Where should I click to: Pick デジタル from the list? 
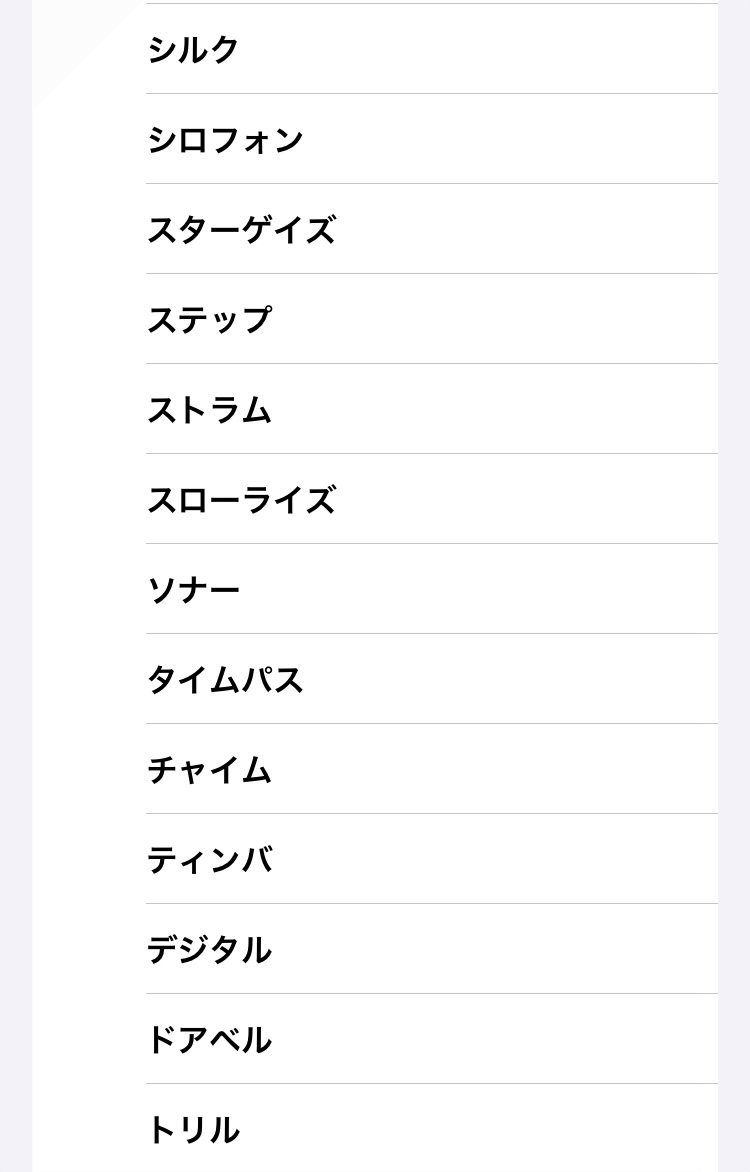[x=209, y=949]
